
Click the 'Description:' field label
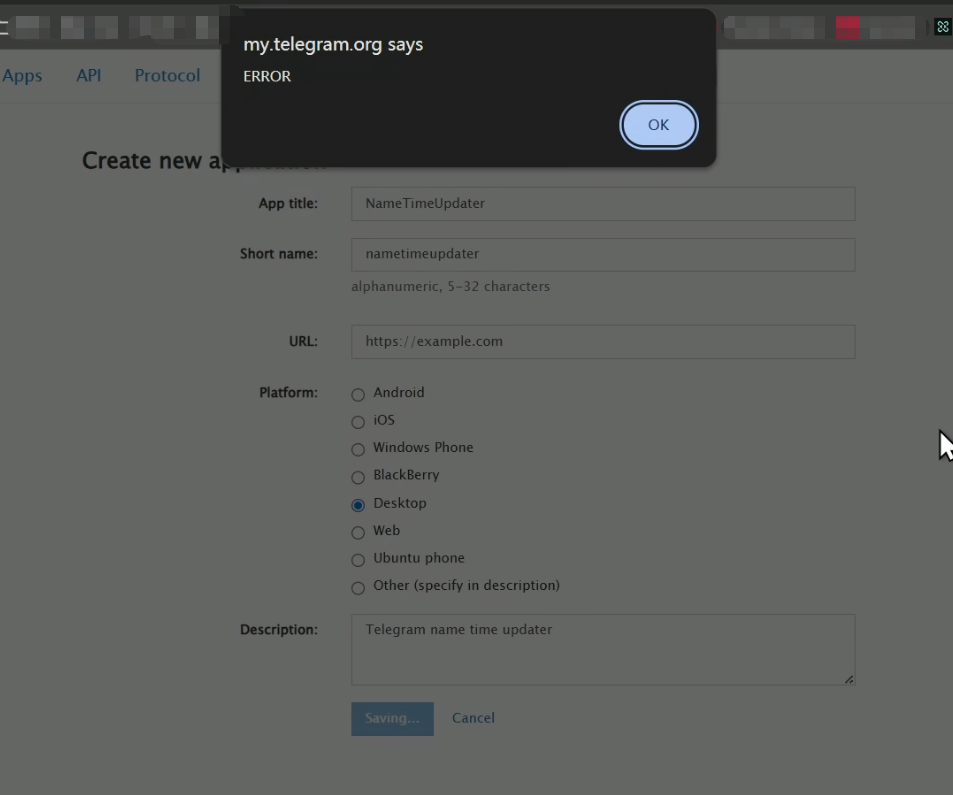[278, 630]
